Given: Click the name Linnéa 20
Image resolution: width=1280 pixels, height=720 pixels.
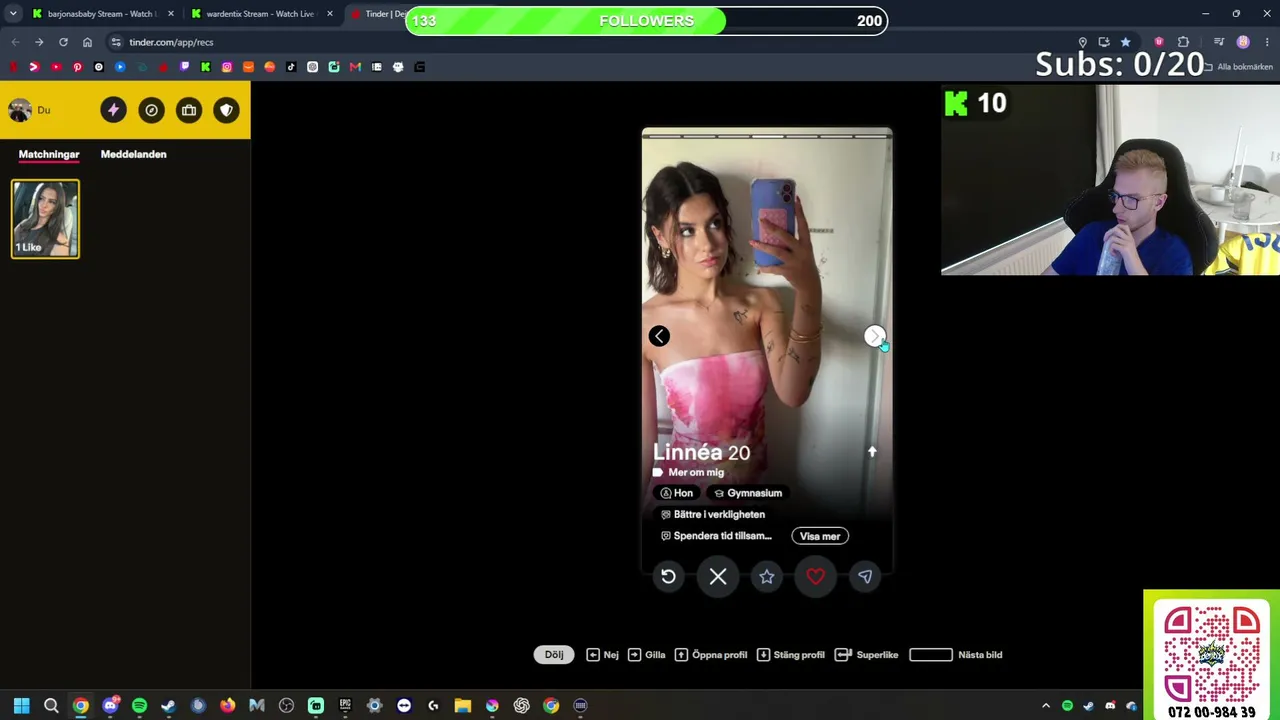Looking at the screenshot, I should tap(701, 452).
